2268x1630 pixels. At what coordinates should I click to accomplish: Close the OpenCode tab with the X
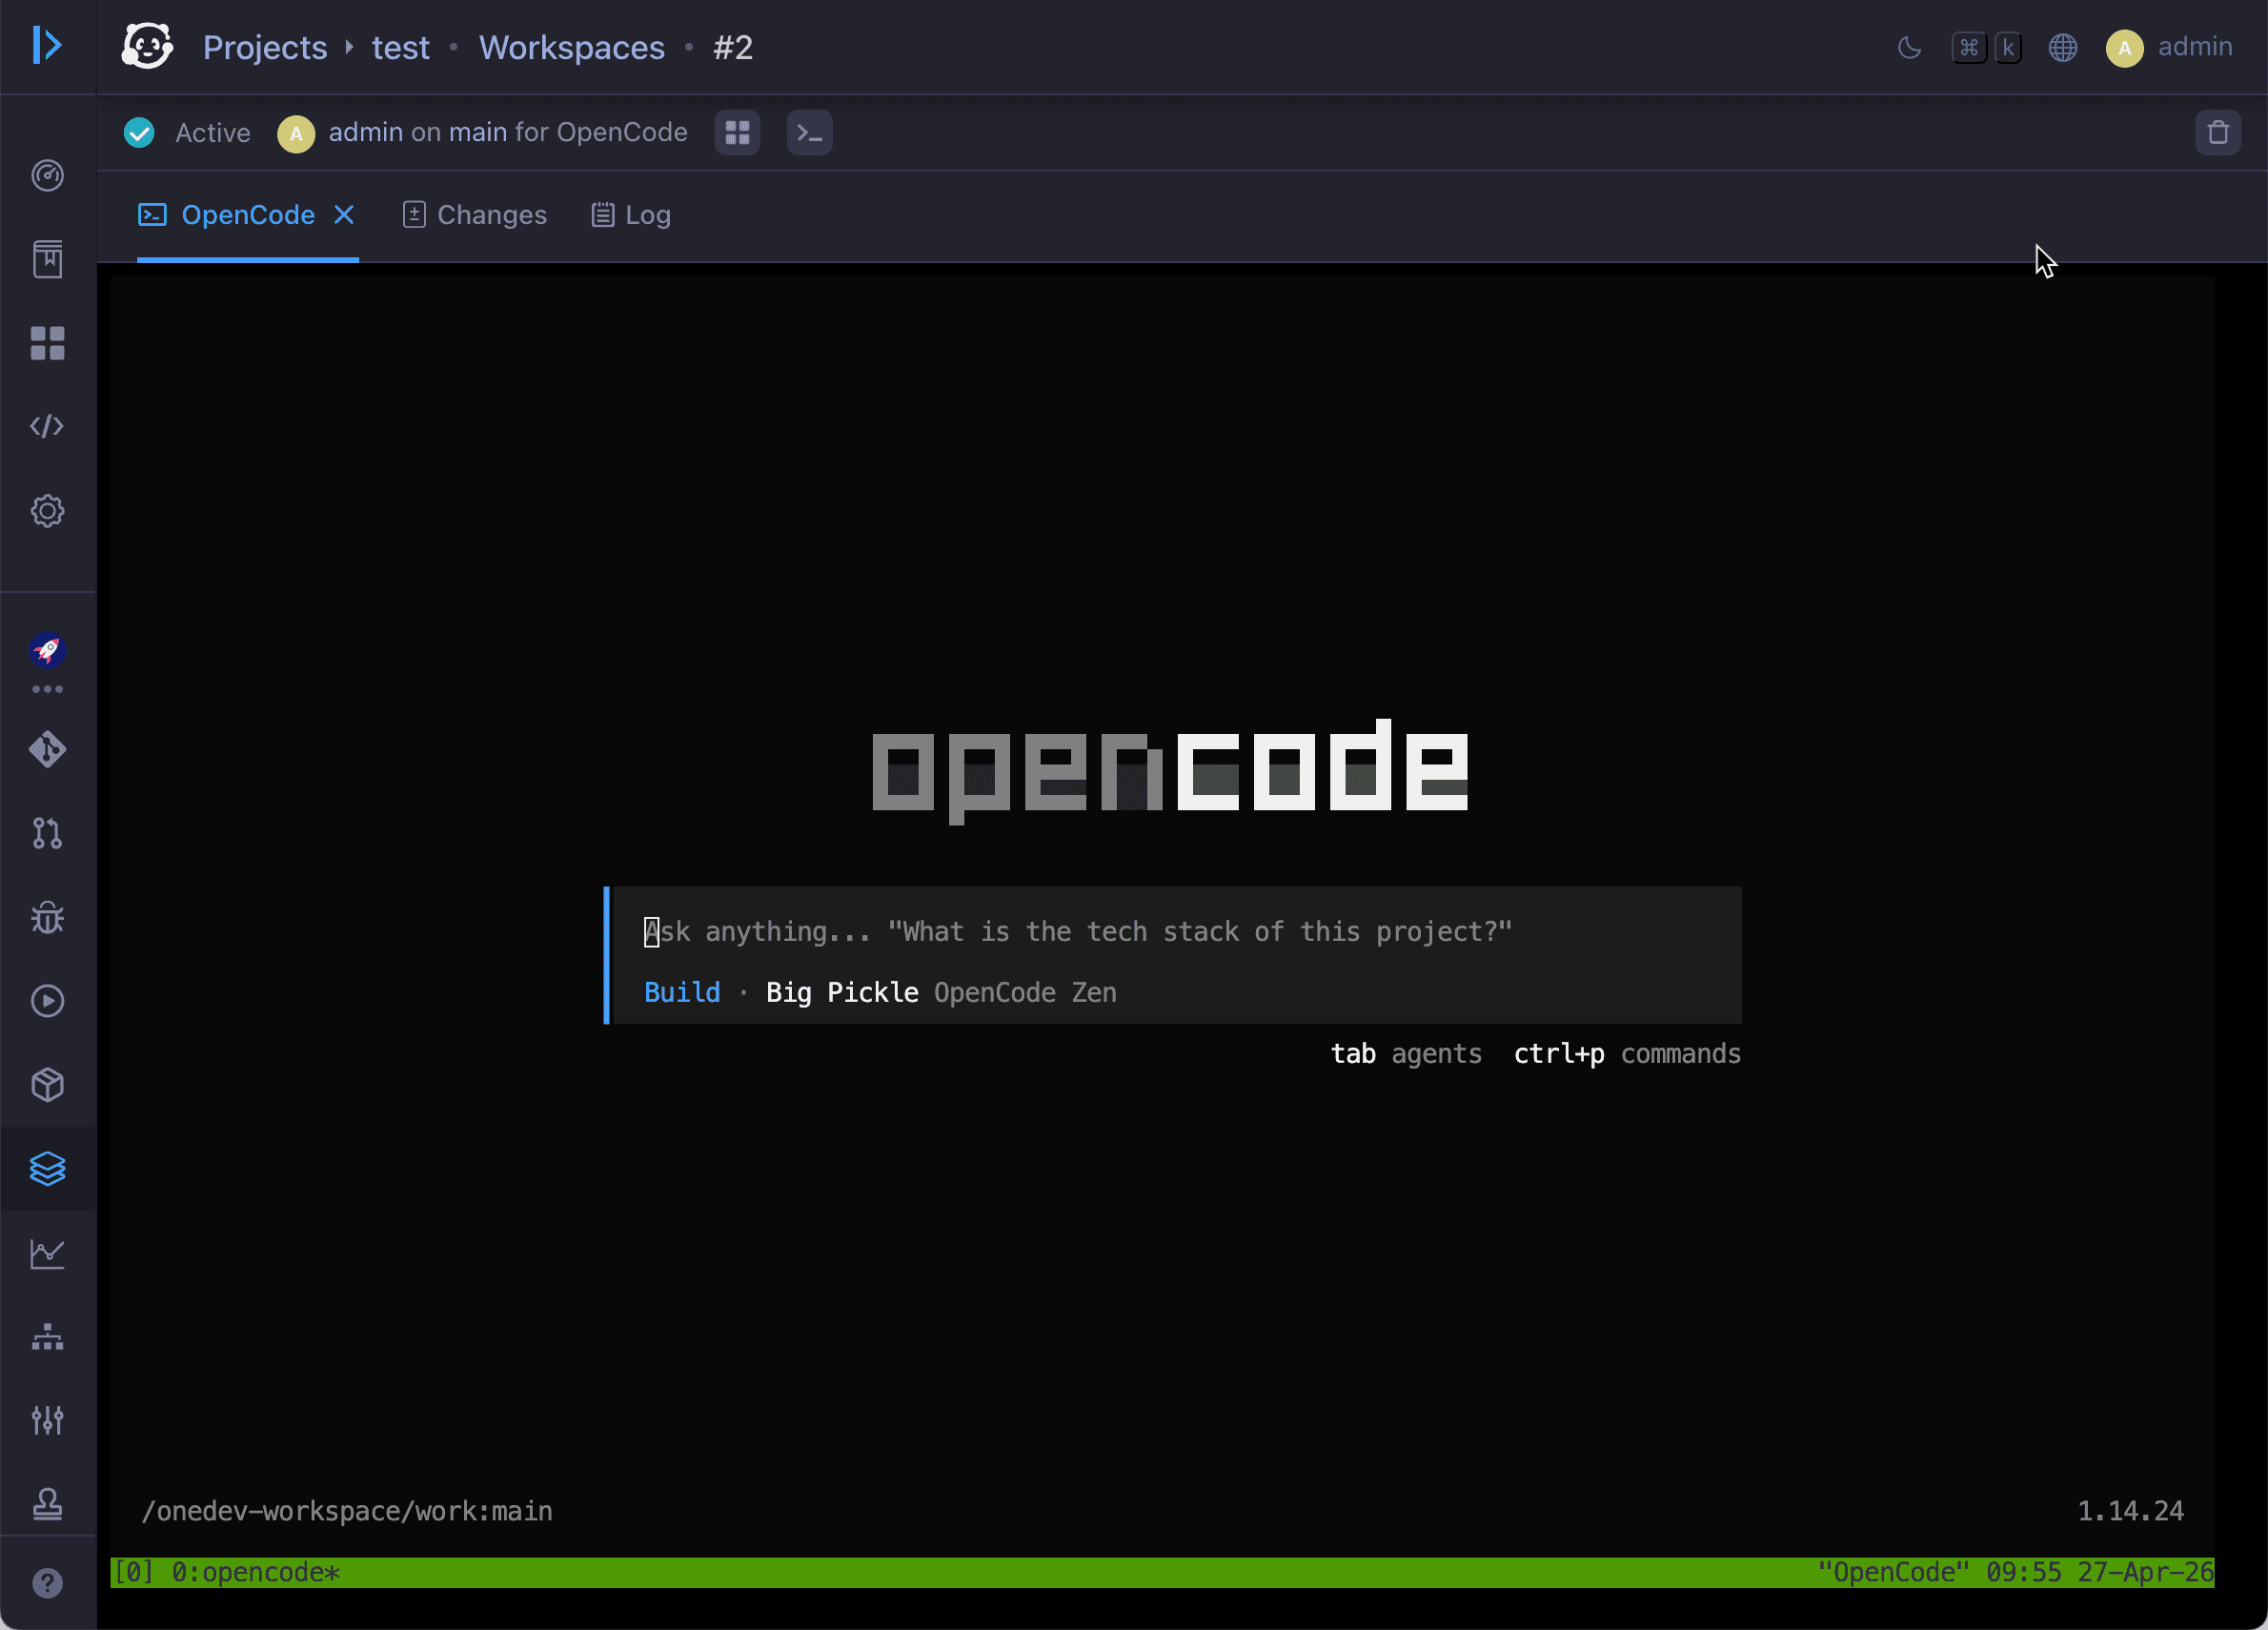[x=344, y=215]
